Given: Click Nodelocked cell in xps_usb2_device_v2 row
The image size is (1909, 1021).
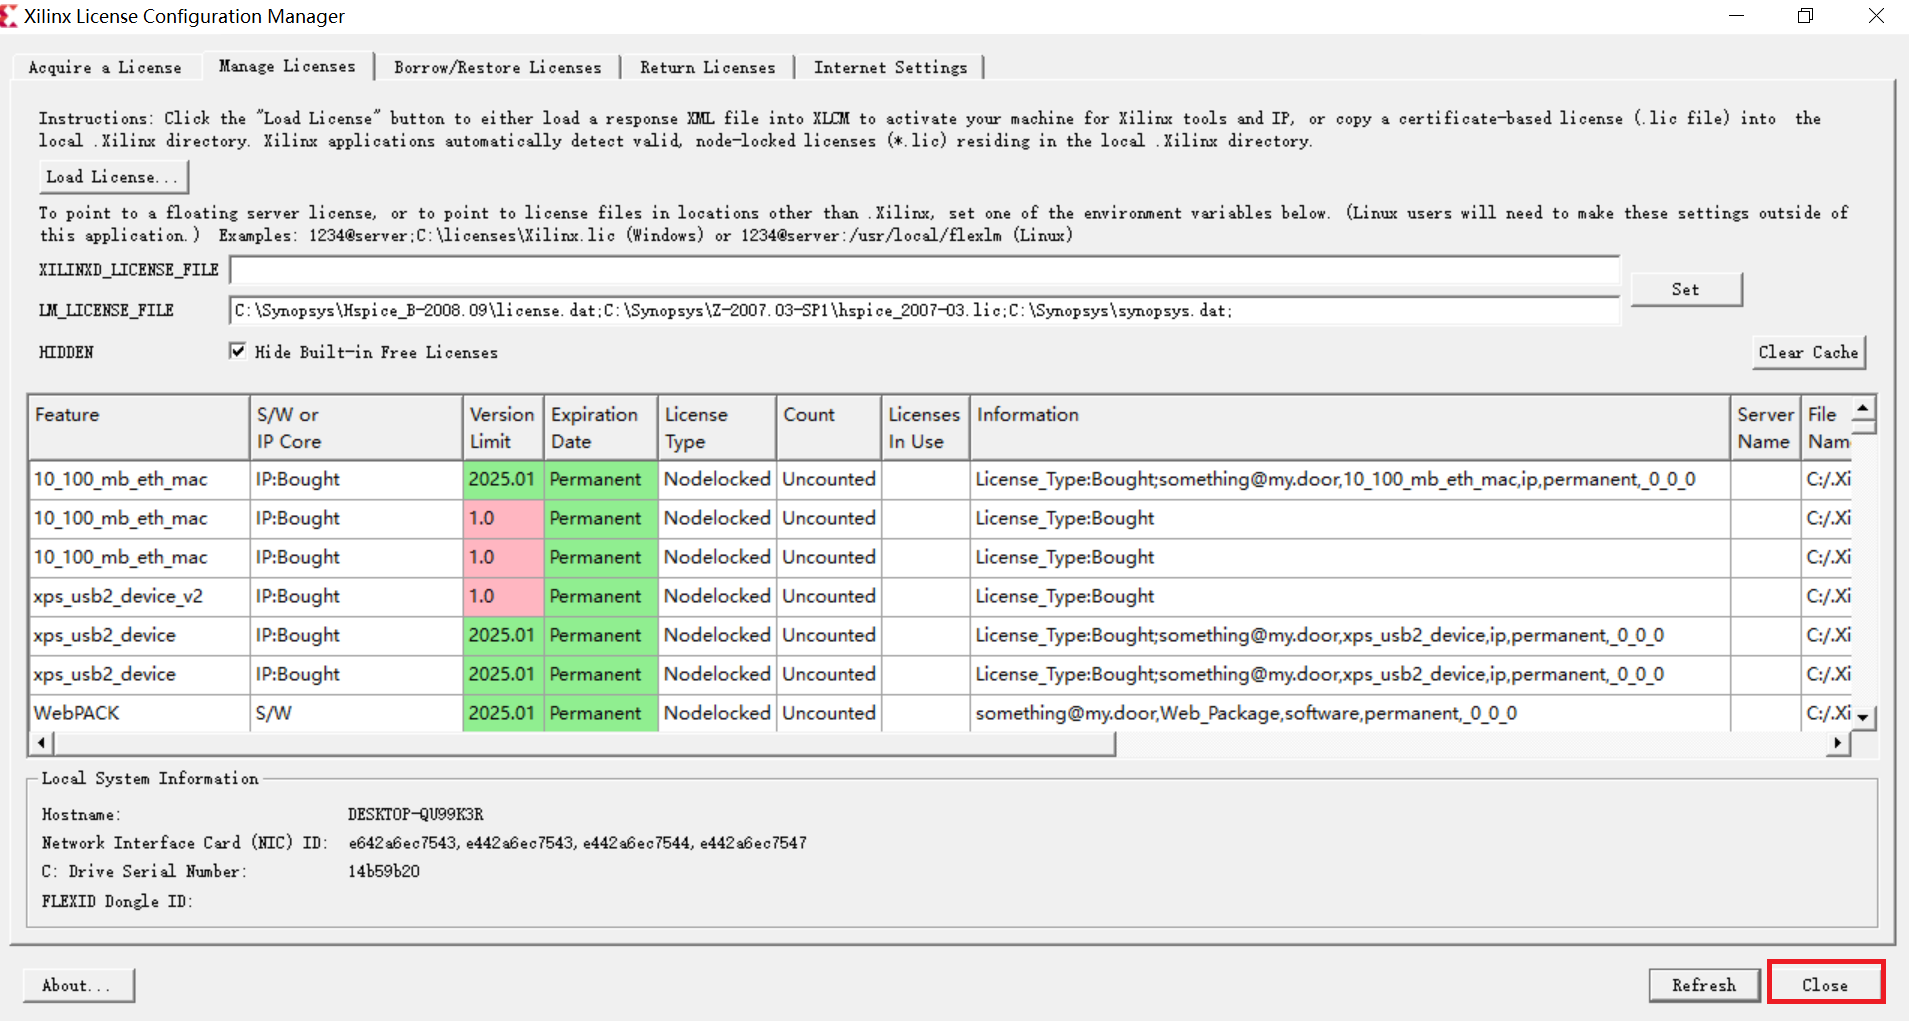Looking at the screenshot, I should (717, 596).
